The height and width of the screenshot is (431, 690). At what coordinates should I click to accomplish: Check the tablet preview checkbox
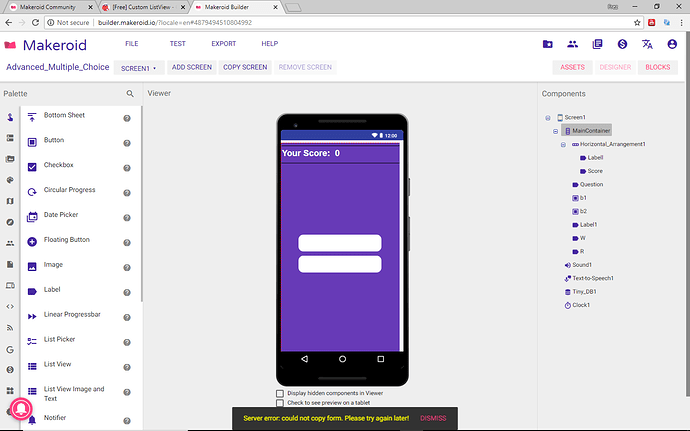280,403
